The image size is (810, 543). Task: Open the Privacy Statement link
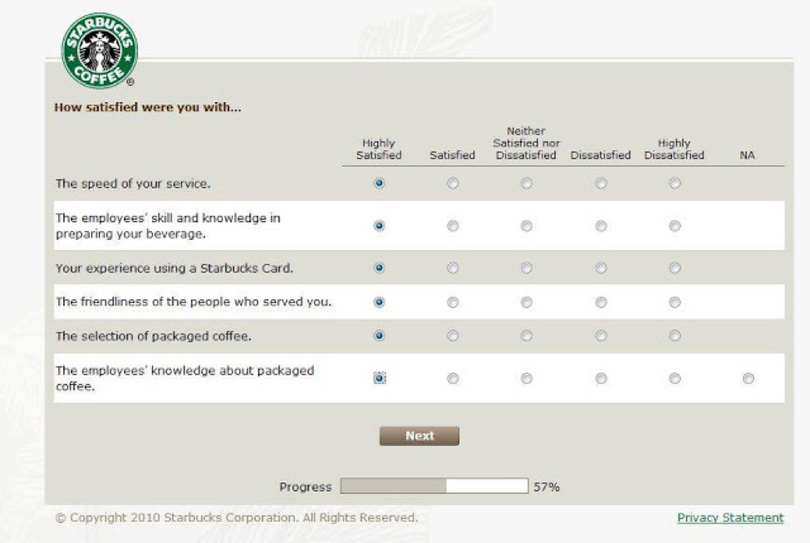pos(730,518)
